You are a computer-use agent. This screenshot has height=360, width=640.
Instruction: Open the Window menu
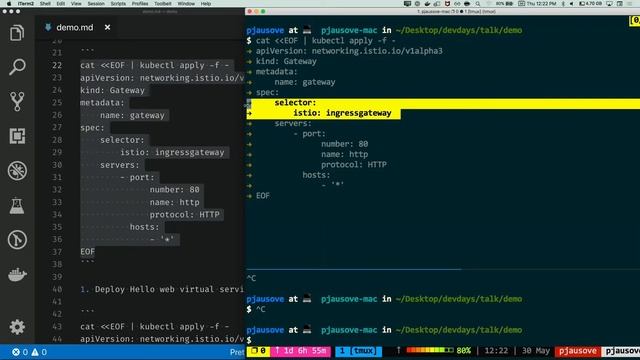click(186, 4)
